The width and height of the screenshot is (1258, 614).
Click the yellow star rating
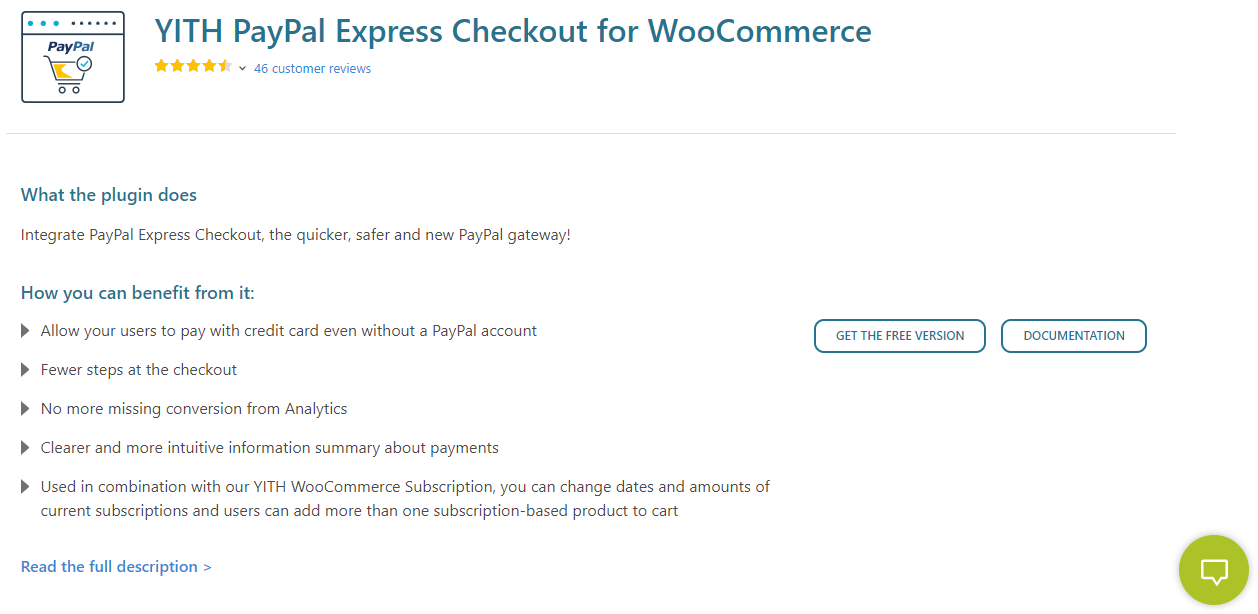pyautogui.click(x=193, y=67)
